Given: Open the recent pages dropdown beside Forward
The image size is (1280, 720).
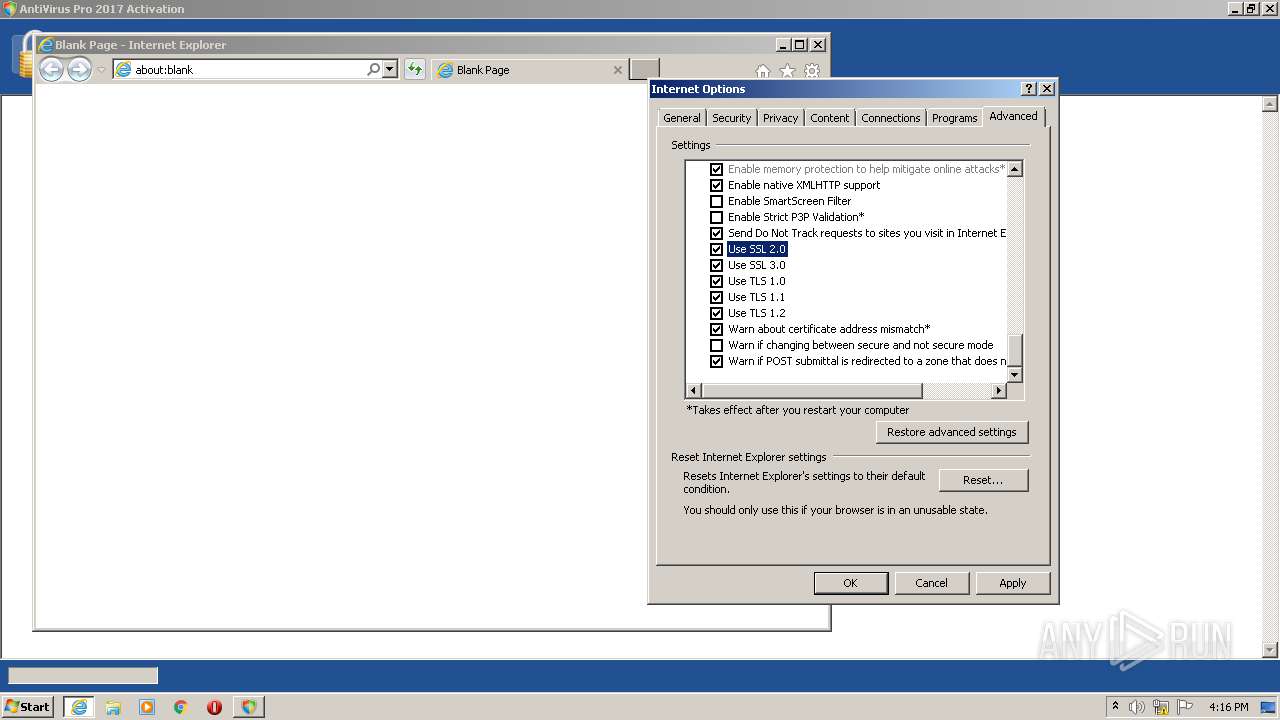Looking at the screenshot, I should point(101,70).
